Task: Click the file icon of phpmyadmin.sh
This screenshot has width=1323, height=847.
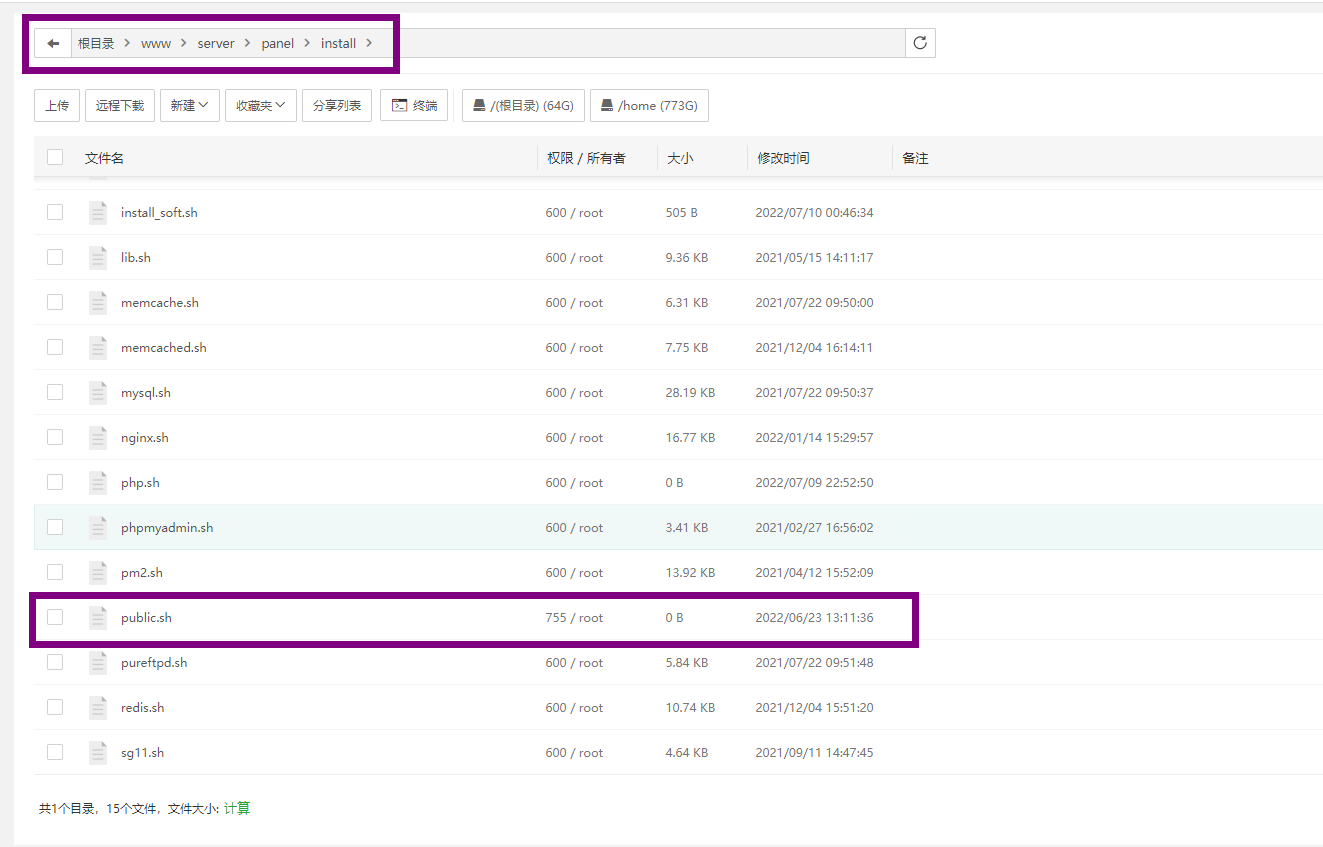Action: pos(97,527)
